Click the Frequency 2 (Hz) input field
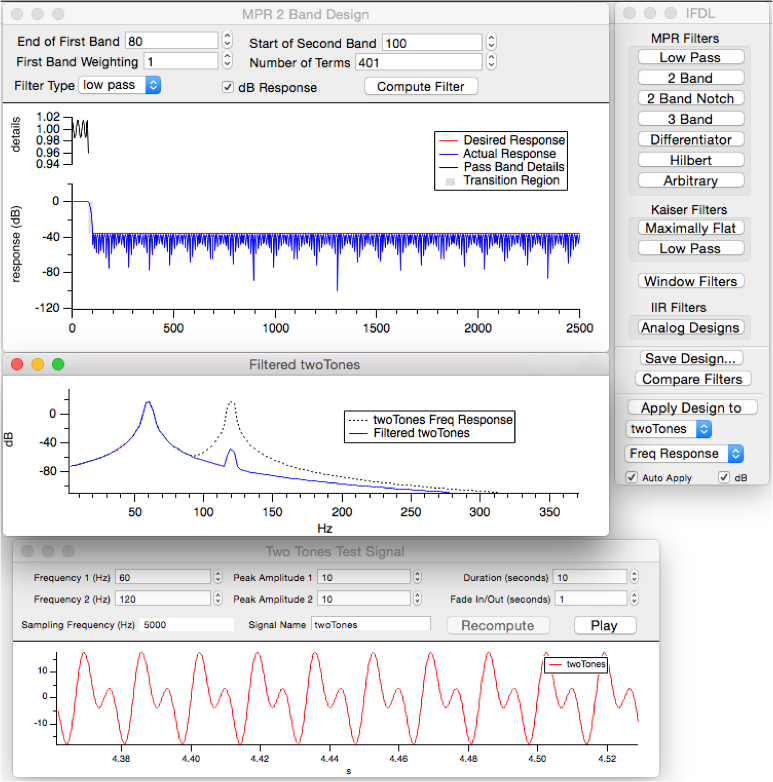 [162, 598]
